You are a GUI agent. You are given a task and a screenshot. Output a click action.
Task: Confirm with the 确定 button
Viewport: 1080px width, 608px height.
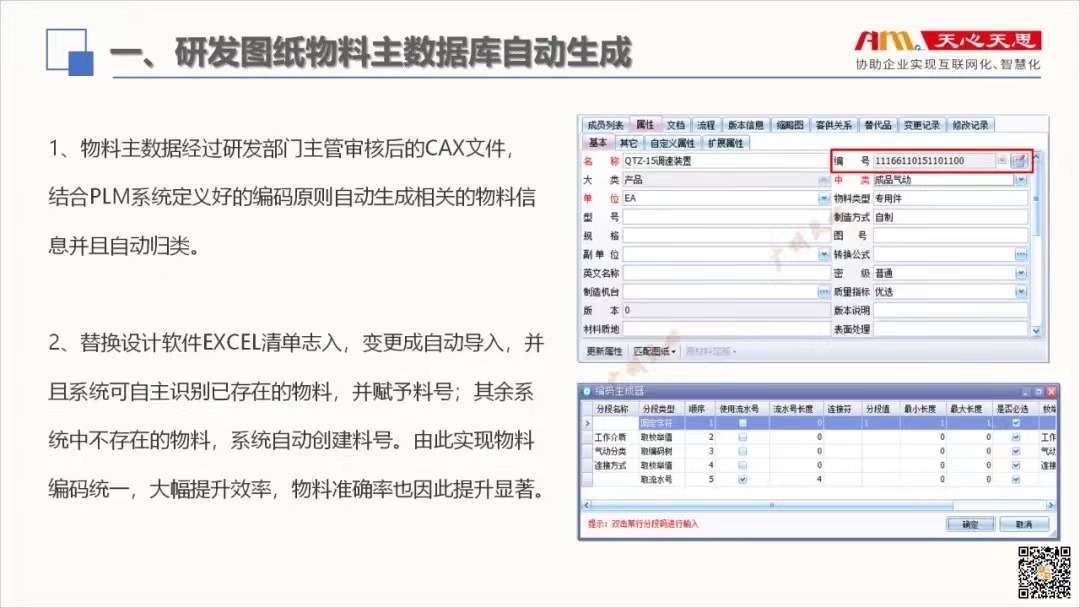coord(970,525)
